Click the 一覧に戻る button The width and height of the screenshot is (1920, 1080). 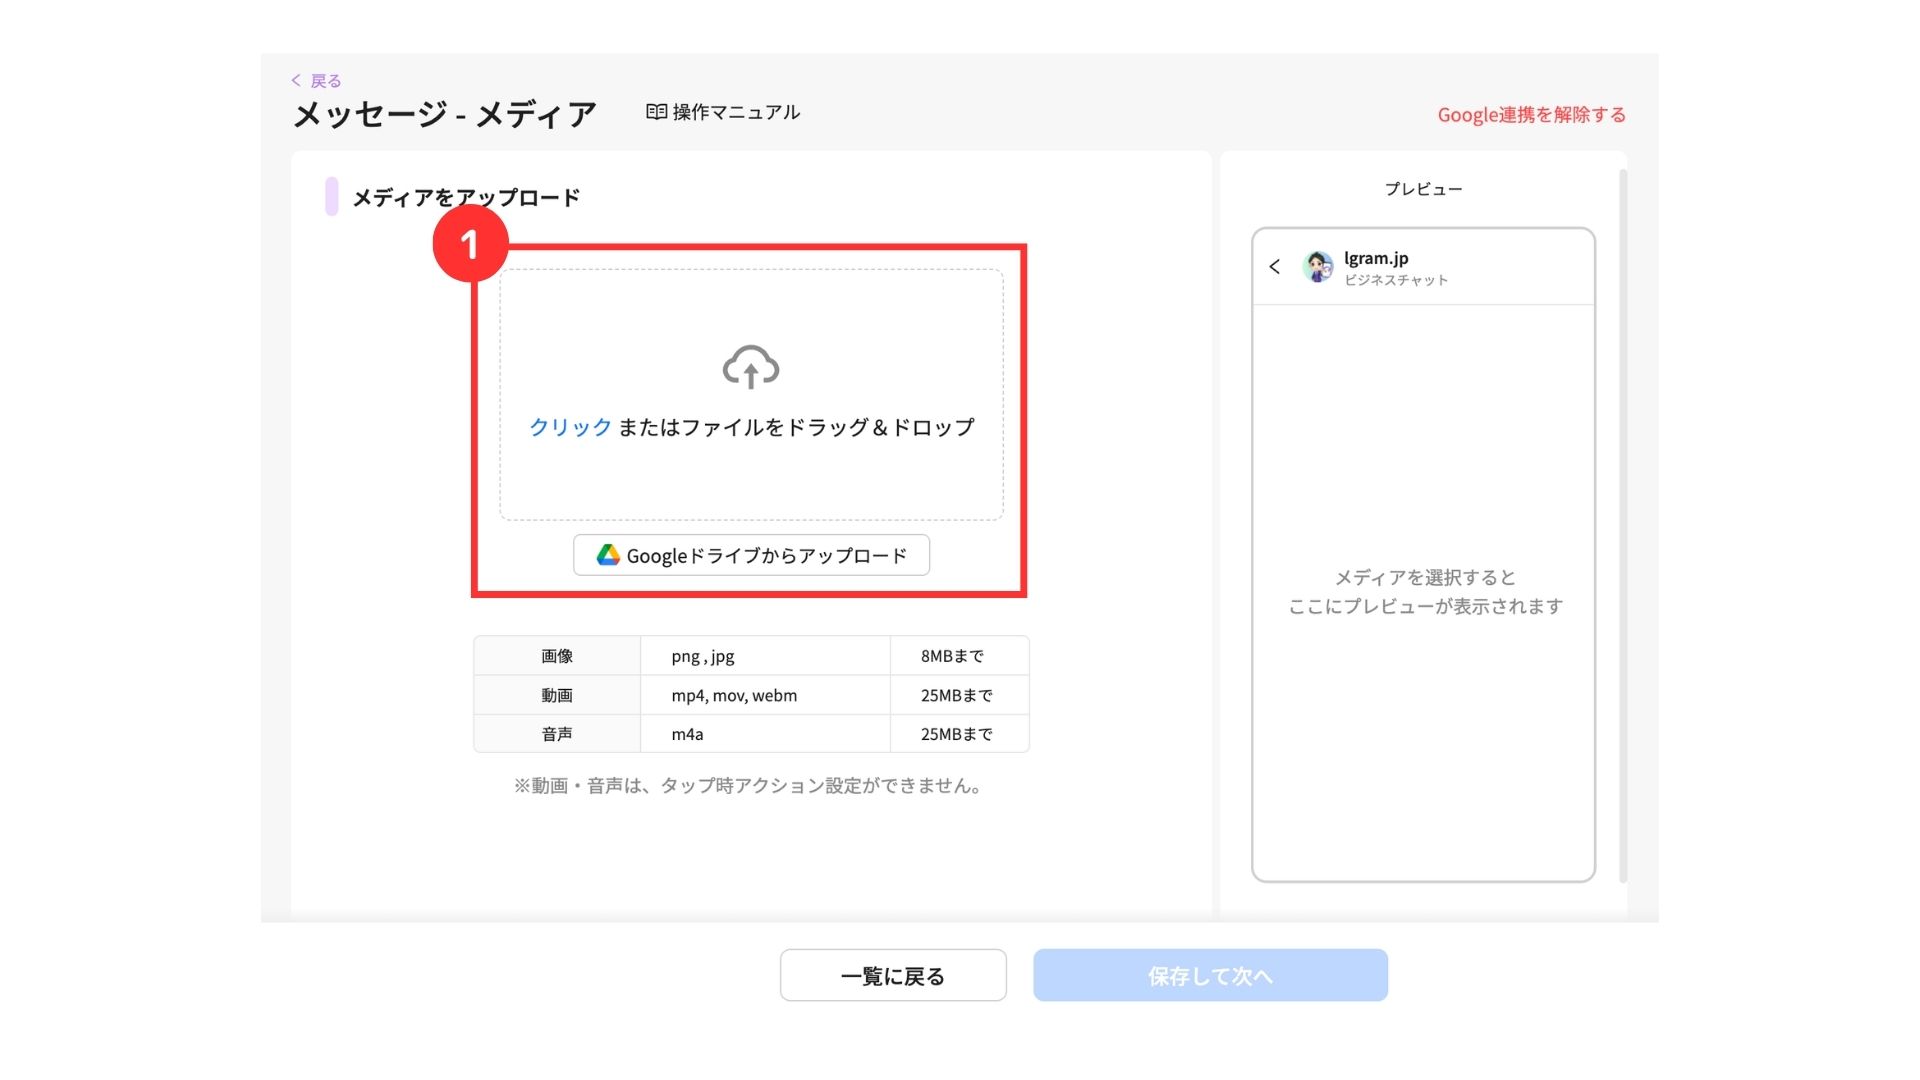(x=893, y=975)
